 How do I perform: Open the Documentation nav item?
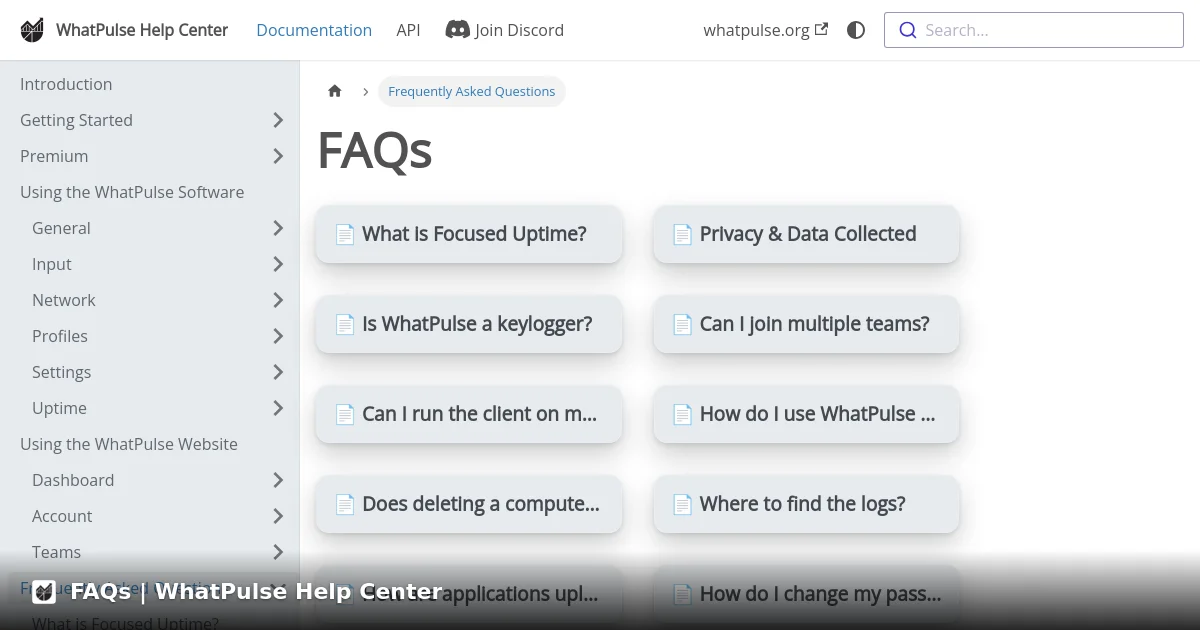point(314,30)
